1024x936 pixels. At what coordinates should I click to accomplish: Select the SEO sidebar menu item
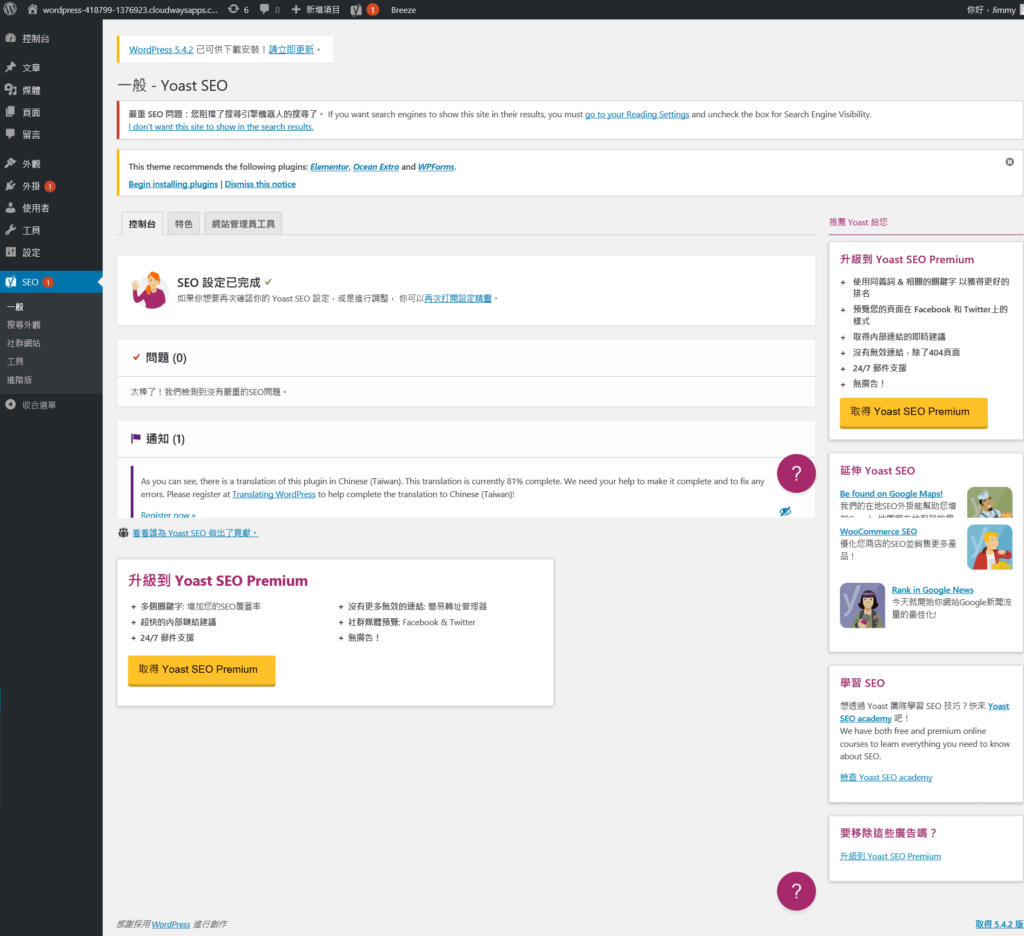pos(51,282)
